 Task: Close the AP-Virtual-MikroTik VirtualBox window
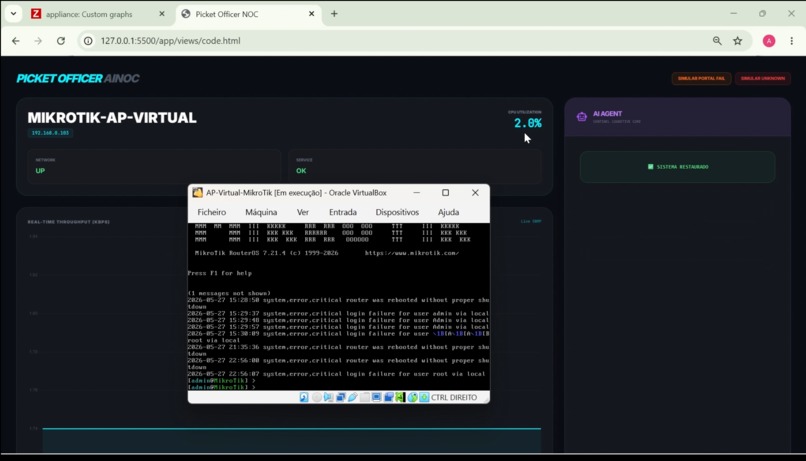(x=475, y=193)
